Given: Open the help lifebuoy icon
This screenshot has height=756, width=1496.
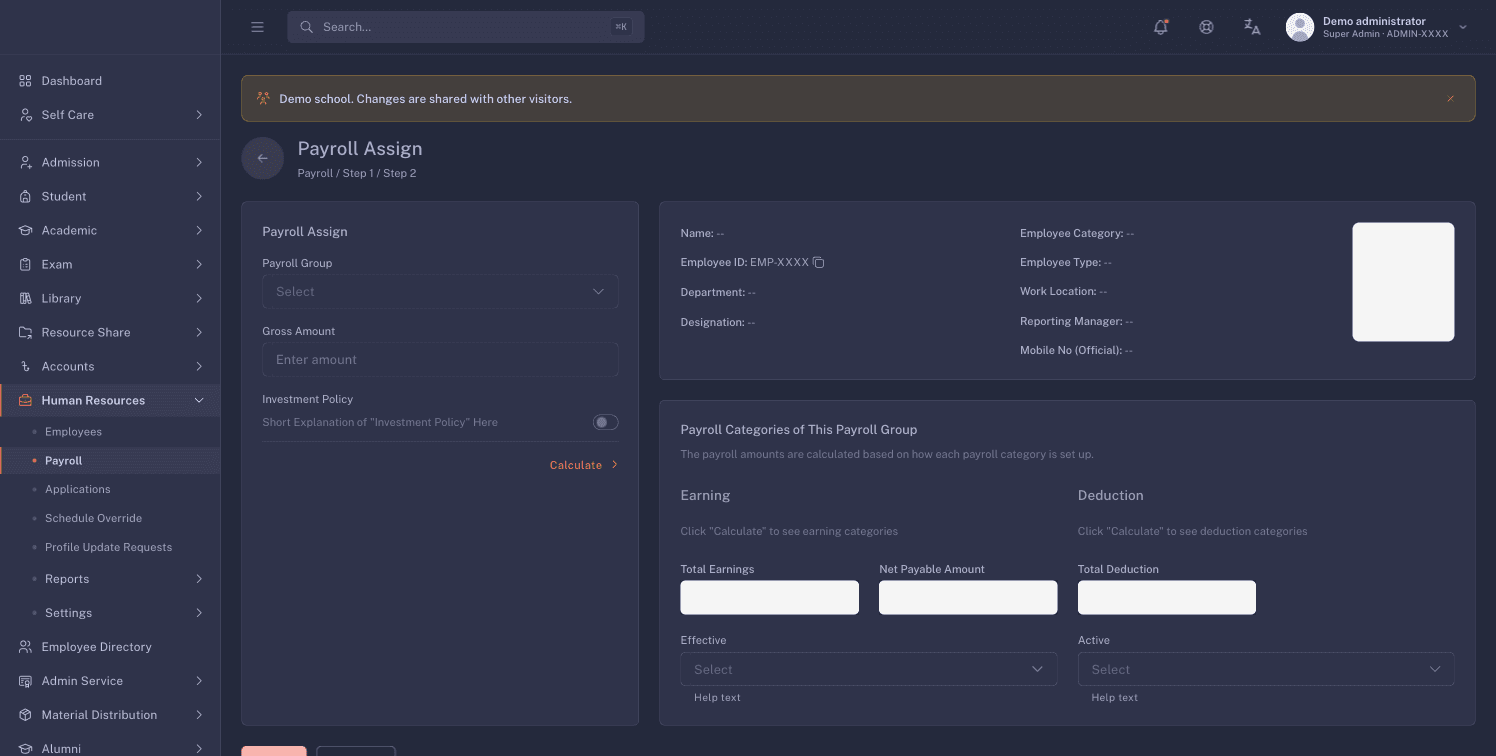Looking at the screenshot, I should pos(1206,27).
